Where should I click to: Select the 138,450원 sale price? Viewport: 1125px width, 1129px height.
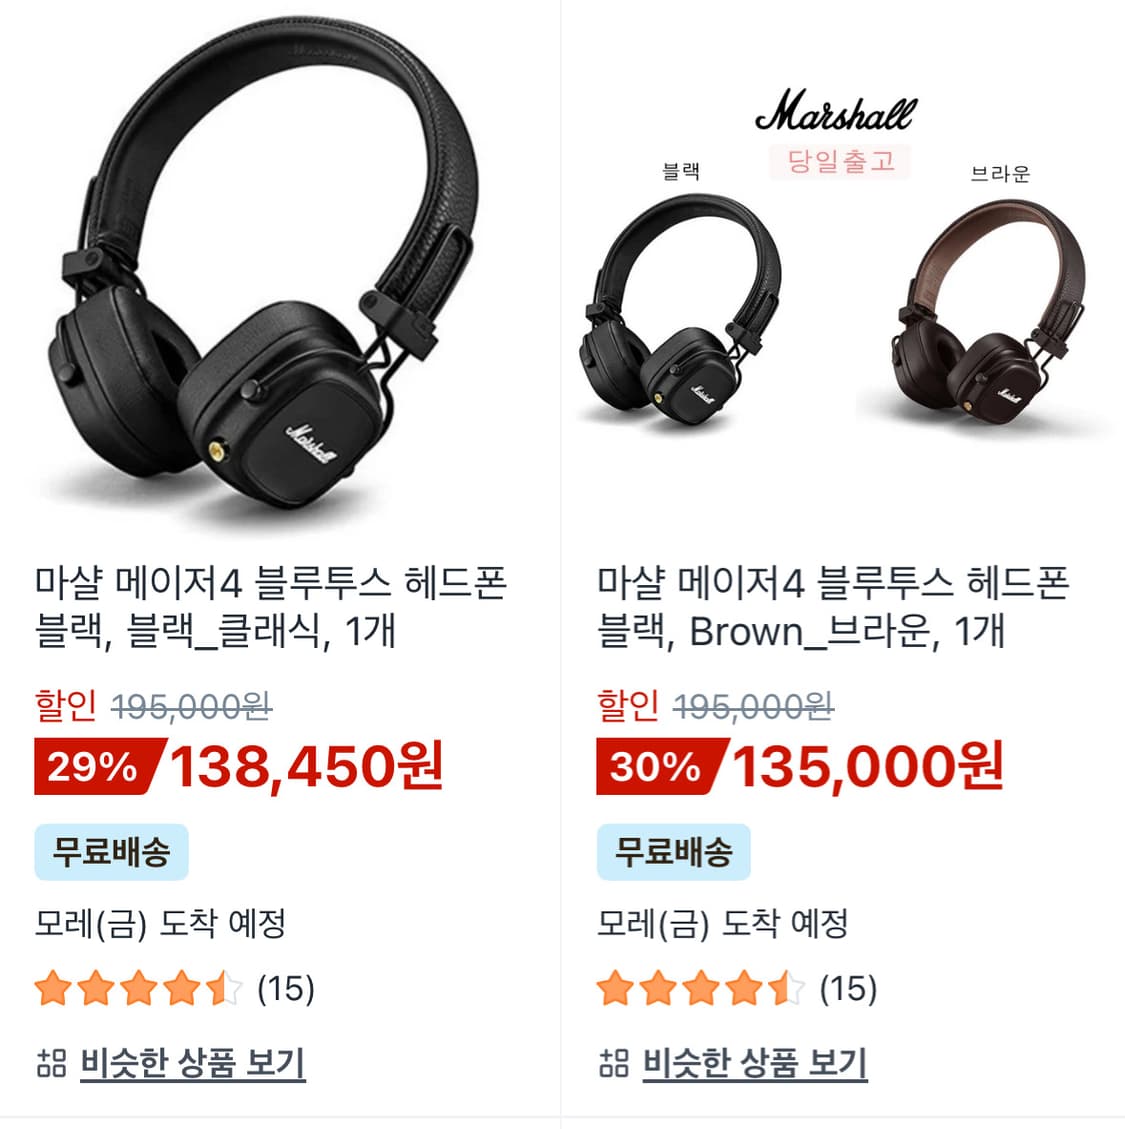(x=307, y=766)
